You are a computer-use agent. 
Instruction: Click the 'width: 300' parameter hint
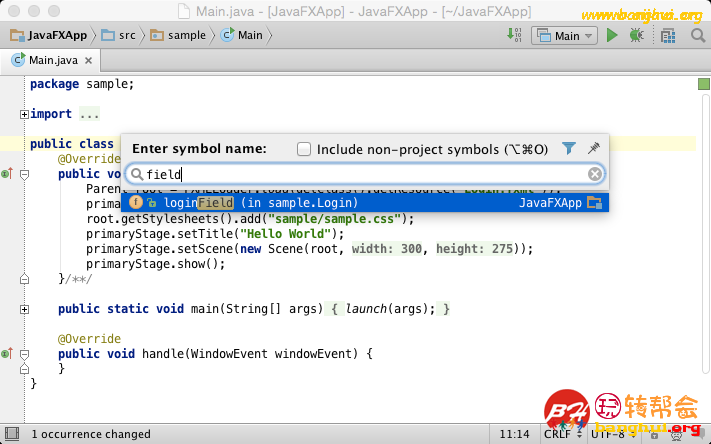pos(387,249)
